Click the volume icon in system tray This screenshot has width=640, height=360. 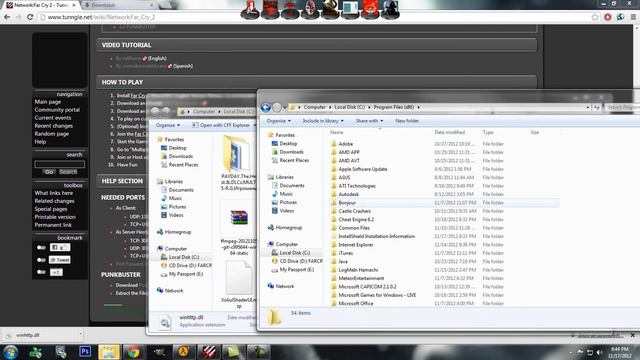[599, 352]
